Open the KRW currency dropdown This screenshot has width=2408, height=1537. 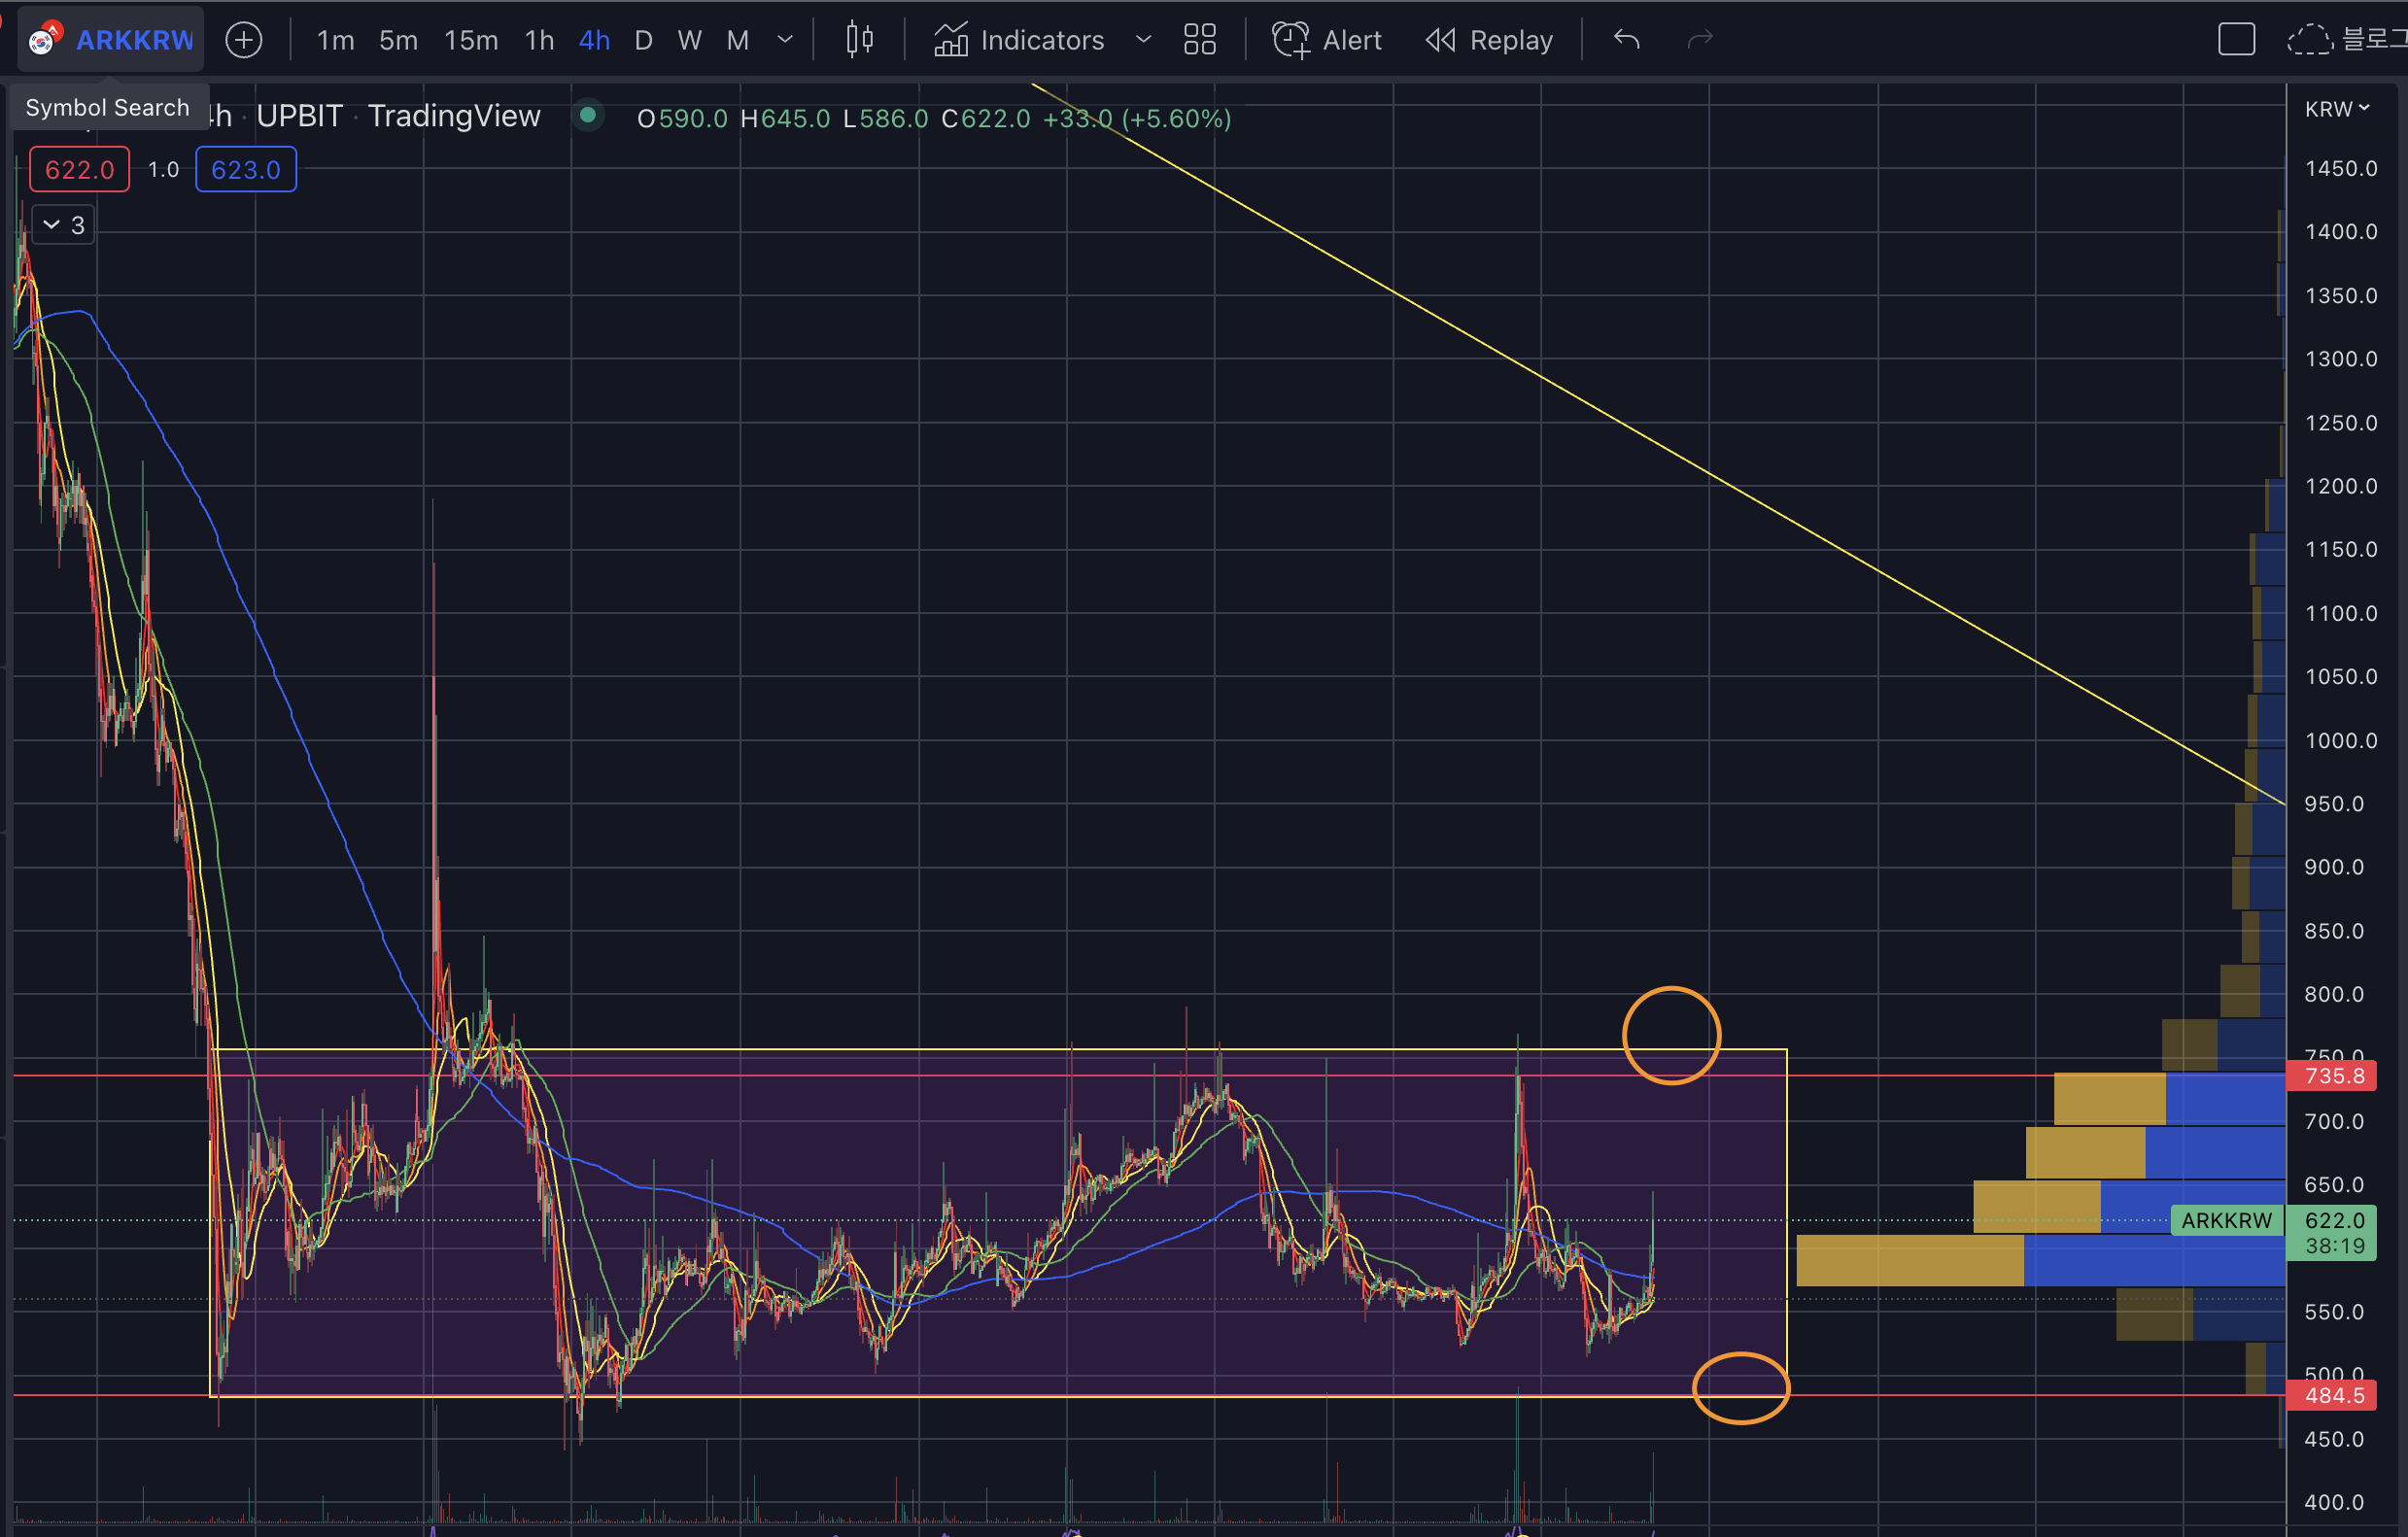pos(2337,109)
